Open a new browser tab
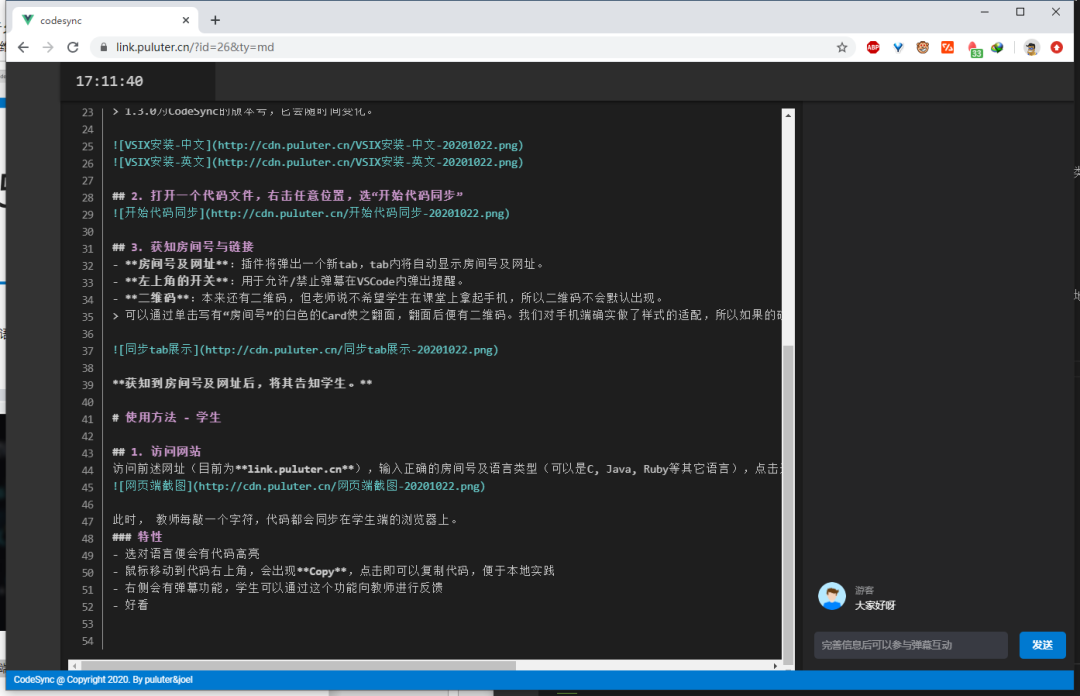The width and height of the screenshot is (1080, 696). tap(215, 21)
